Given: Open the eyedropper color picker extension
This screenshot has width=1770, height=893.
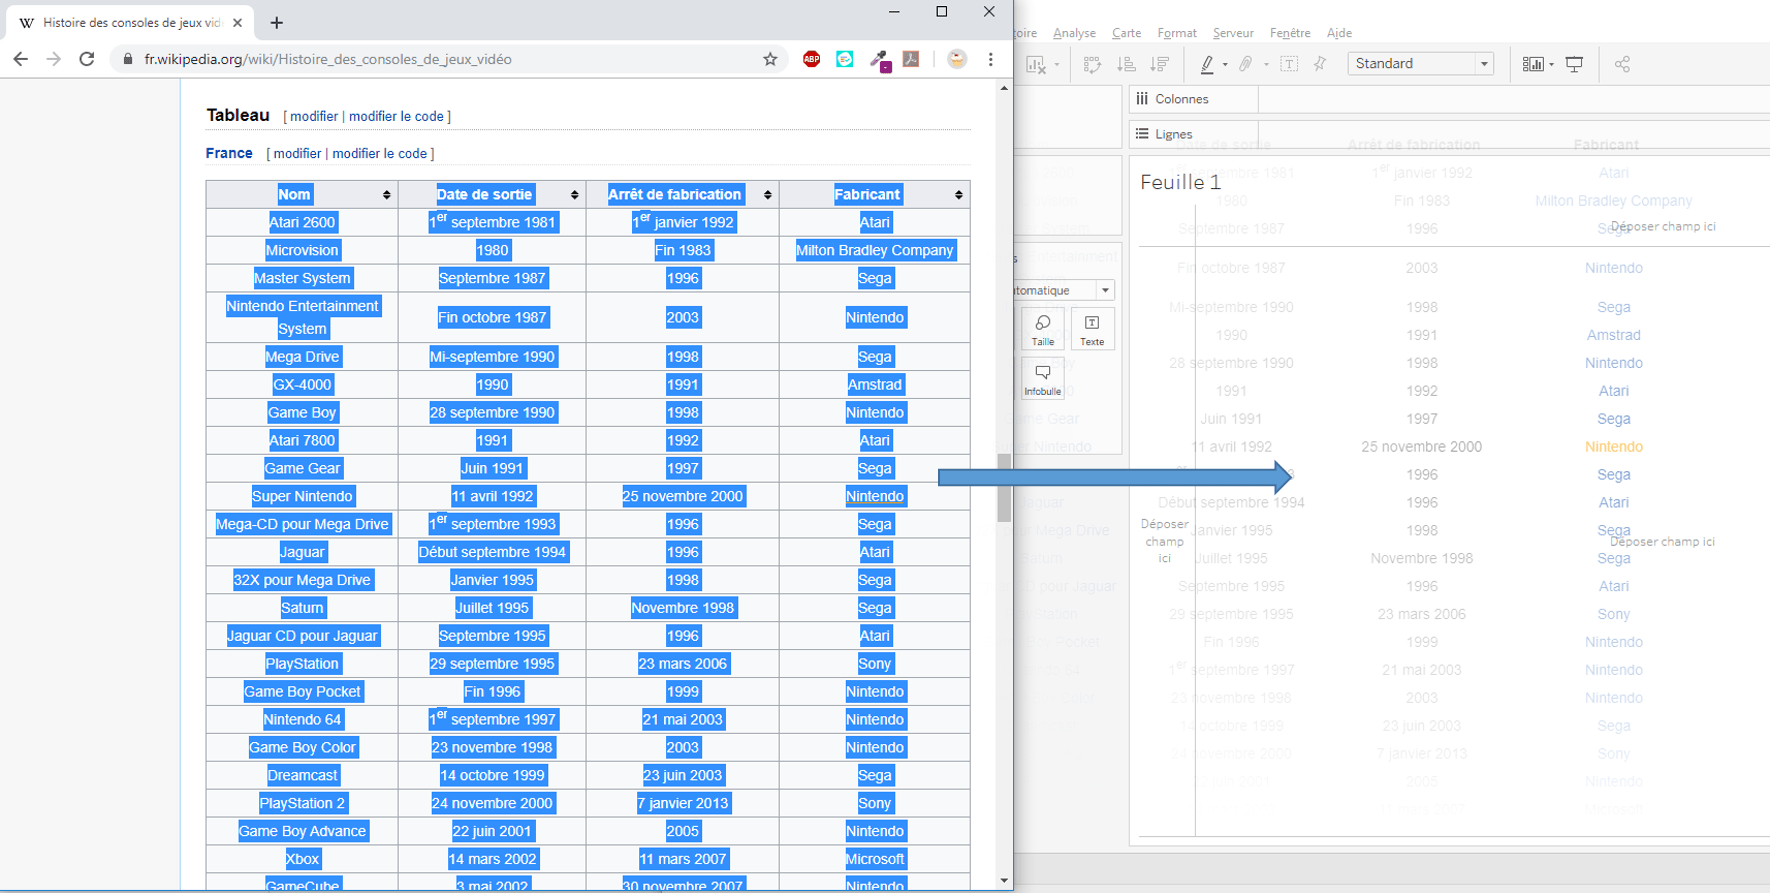Looking at the screenshot, I should [879, 60].
